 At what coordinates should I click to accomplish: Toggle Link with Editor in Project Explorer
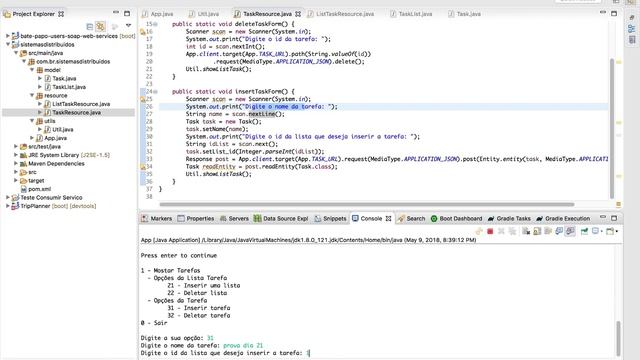[x=100, y=27]
